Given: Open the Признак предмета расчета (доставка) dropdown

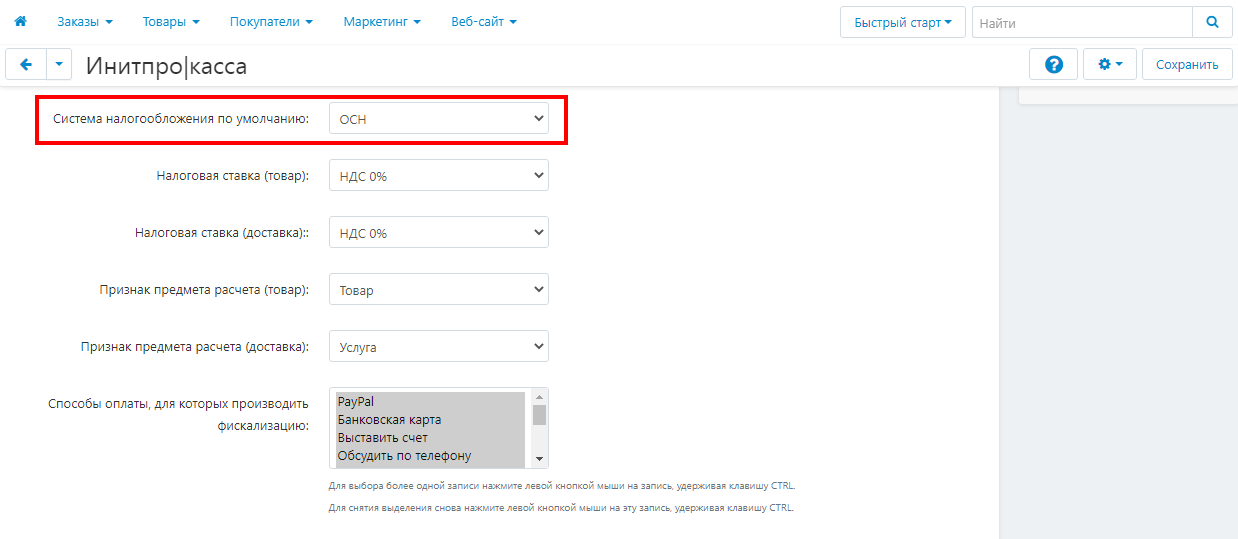Looking at the screenshot, I should coord(439,347).
